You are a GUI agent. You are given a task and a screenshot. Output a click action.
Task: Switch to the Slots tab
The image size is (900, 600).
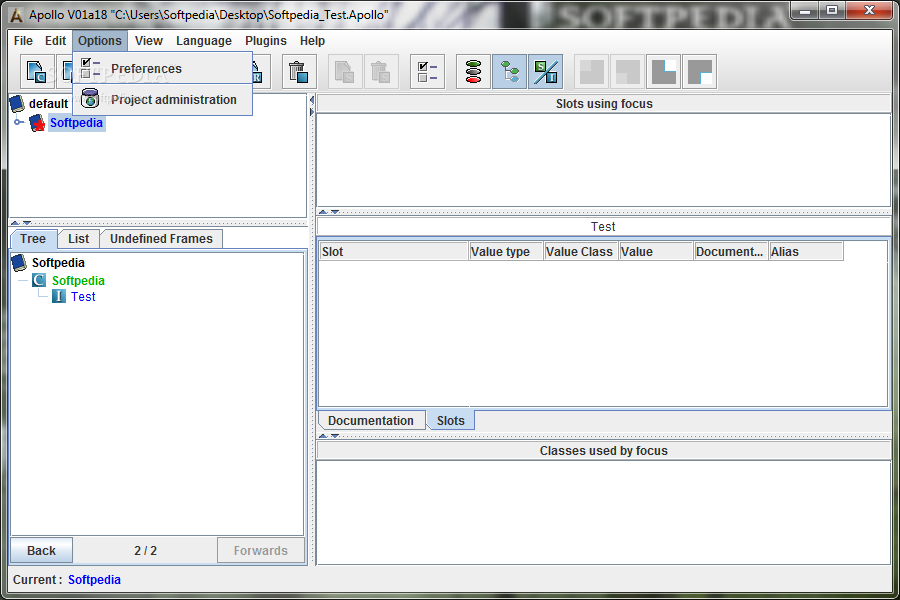coord(451,420)
